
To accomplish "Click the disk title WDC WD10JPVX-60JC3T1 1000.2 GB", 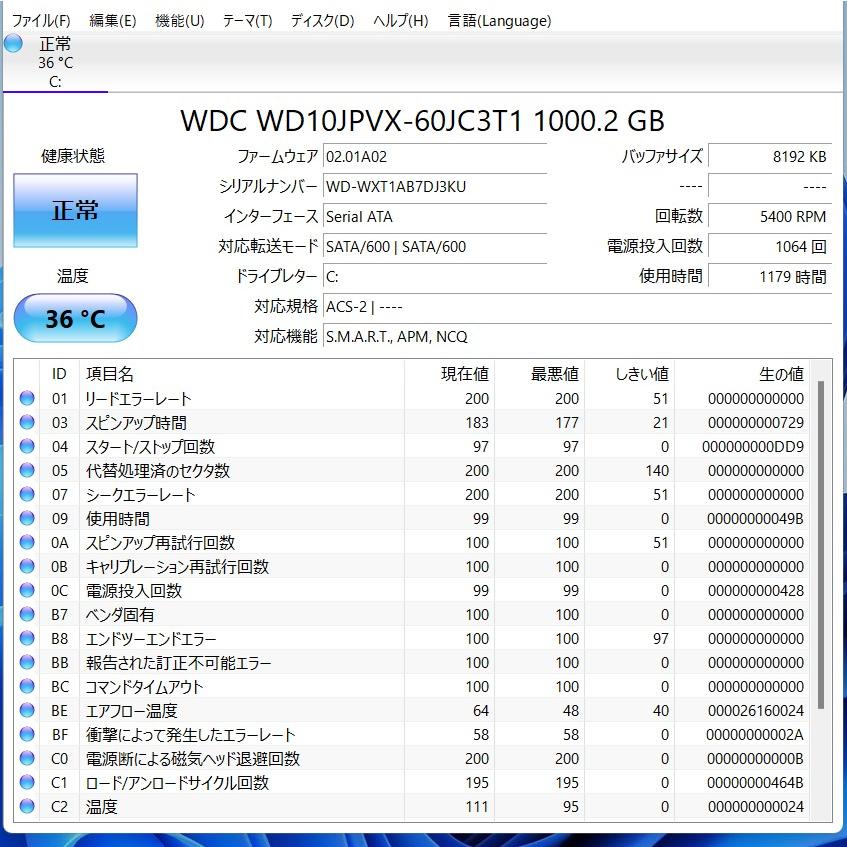I will click(422, 120).
